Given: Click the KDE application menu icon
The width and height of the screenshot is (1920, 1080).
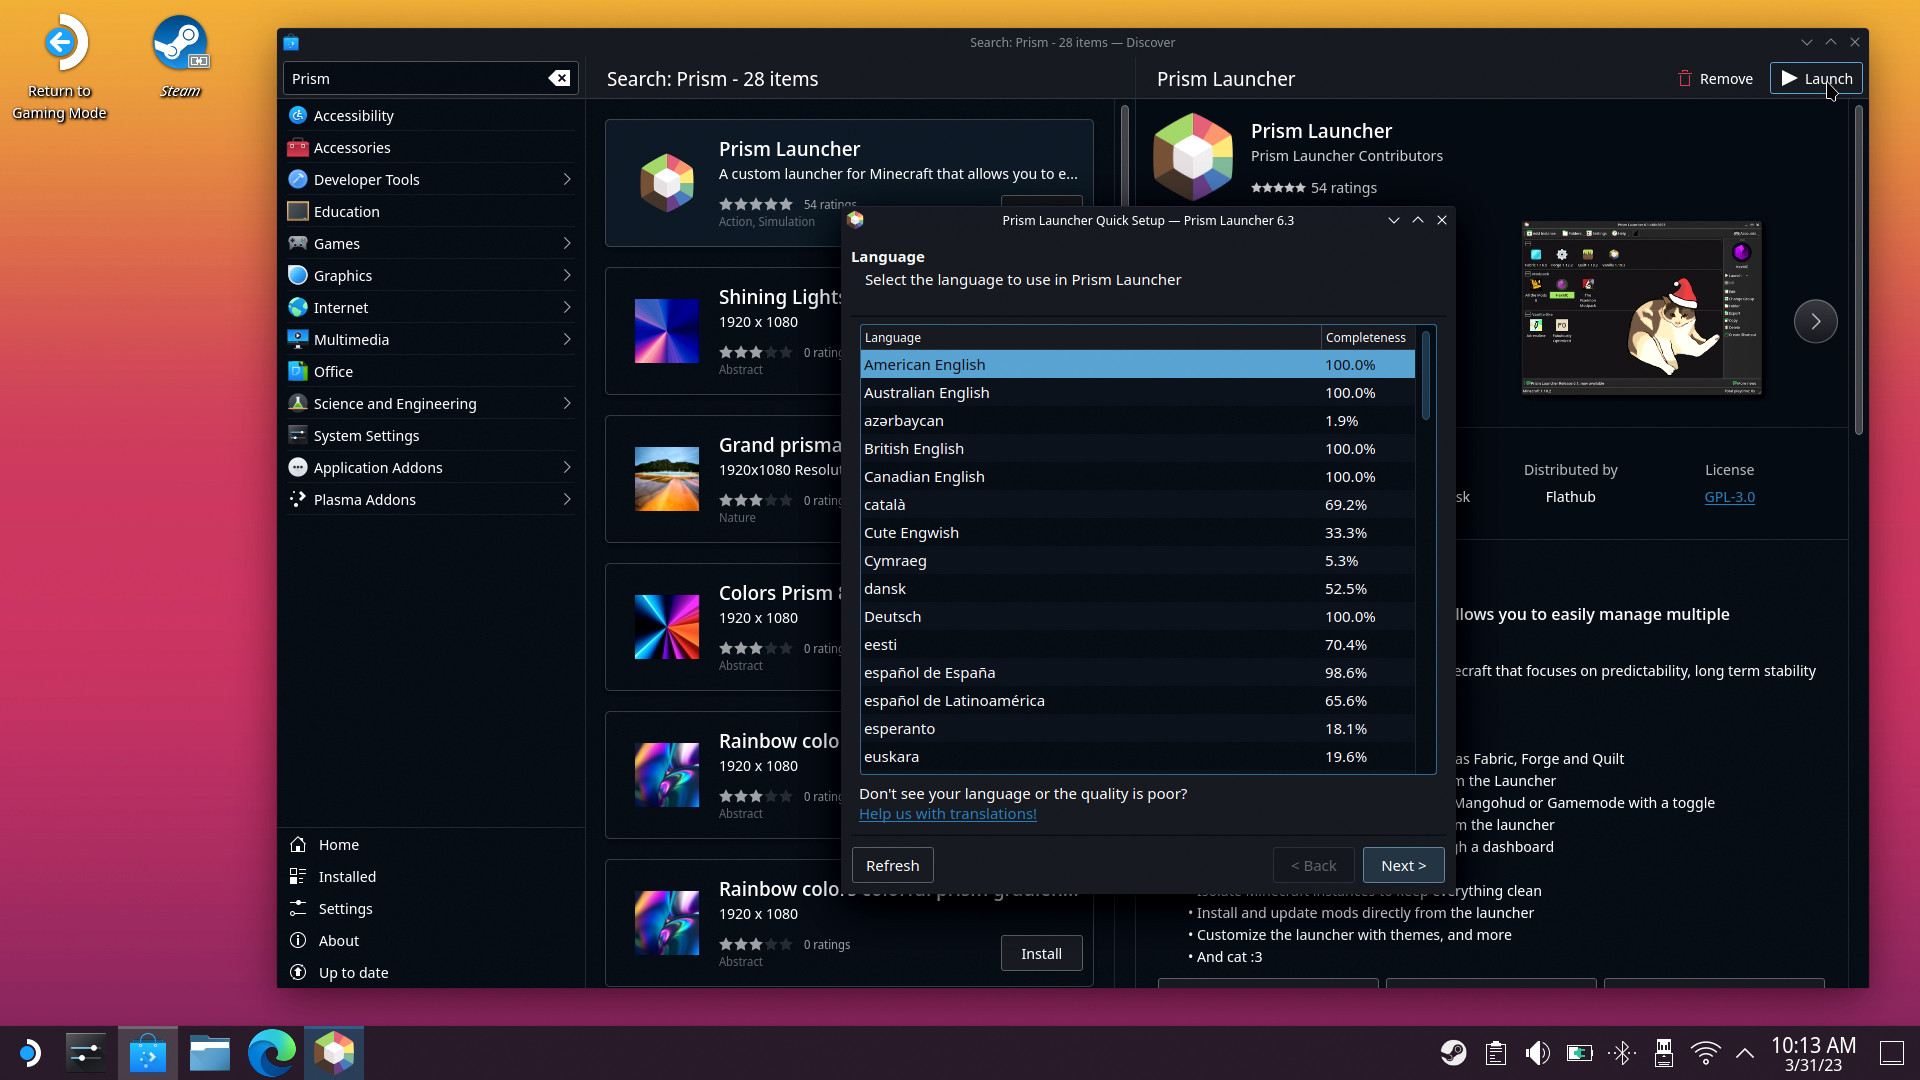Looking at the screenshot, I should point(29,1052).
